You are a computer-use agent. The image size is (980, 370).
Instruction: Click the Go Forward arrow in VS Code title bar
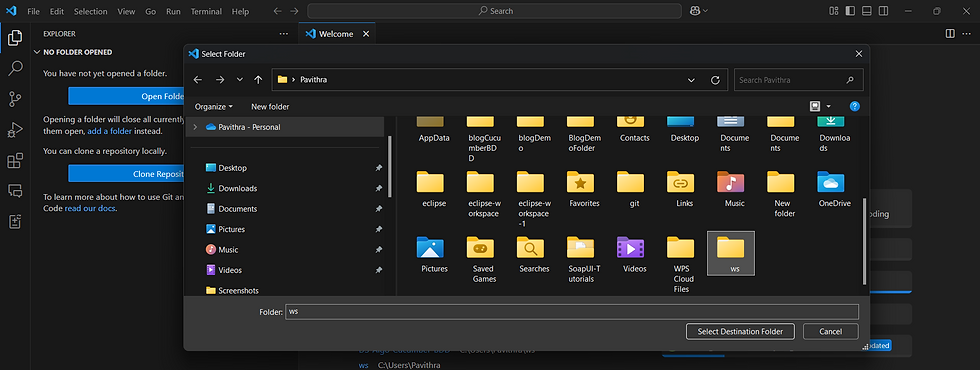[294, 11]
